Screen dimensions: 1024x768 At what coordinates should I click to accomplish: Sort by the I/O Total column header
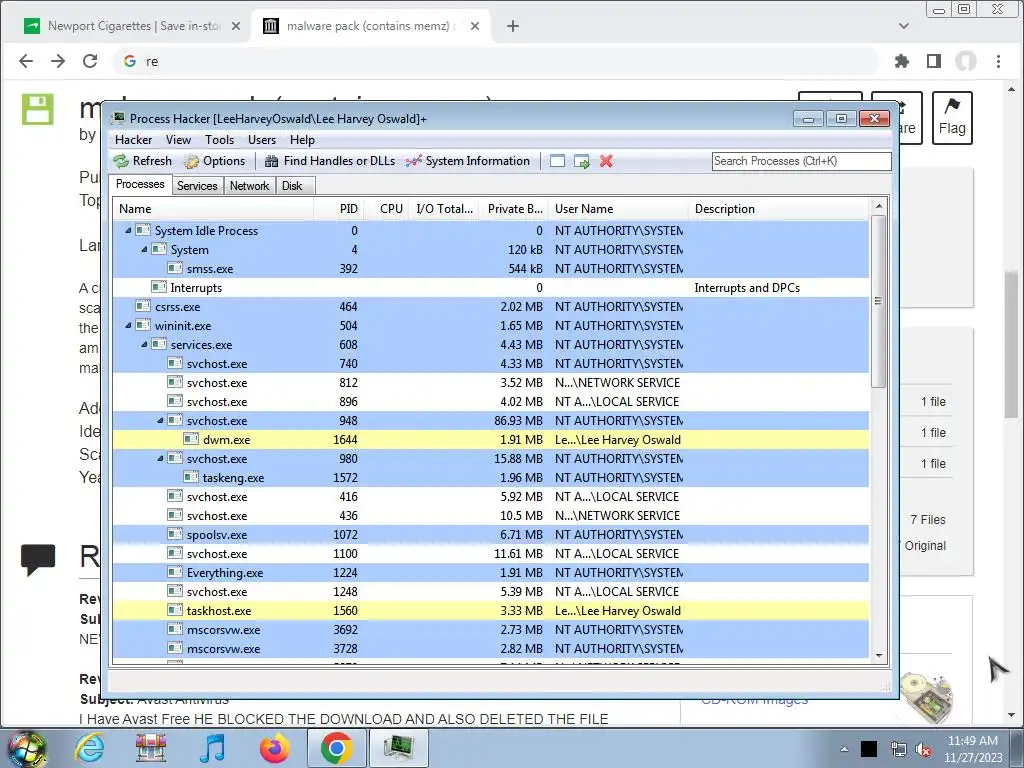[443, 209]
